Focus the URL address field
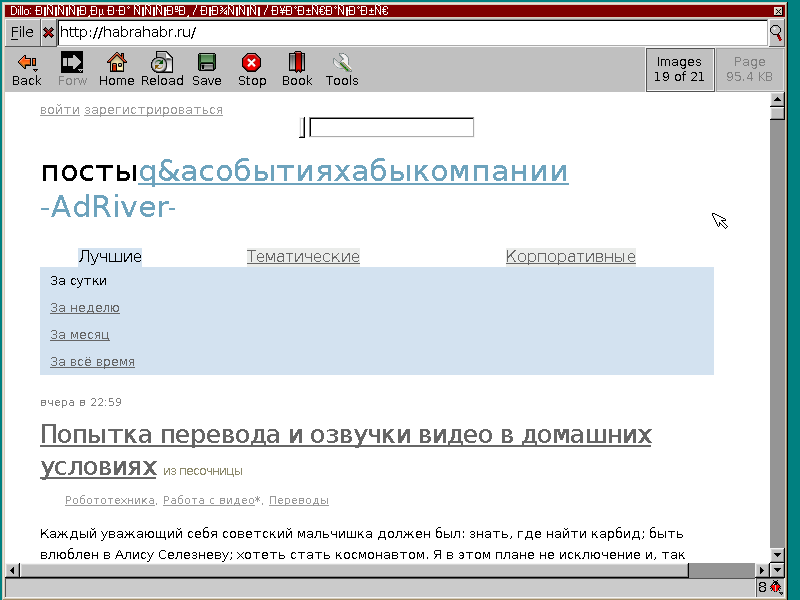 pyautogui.click(x=412, y=33)
